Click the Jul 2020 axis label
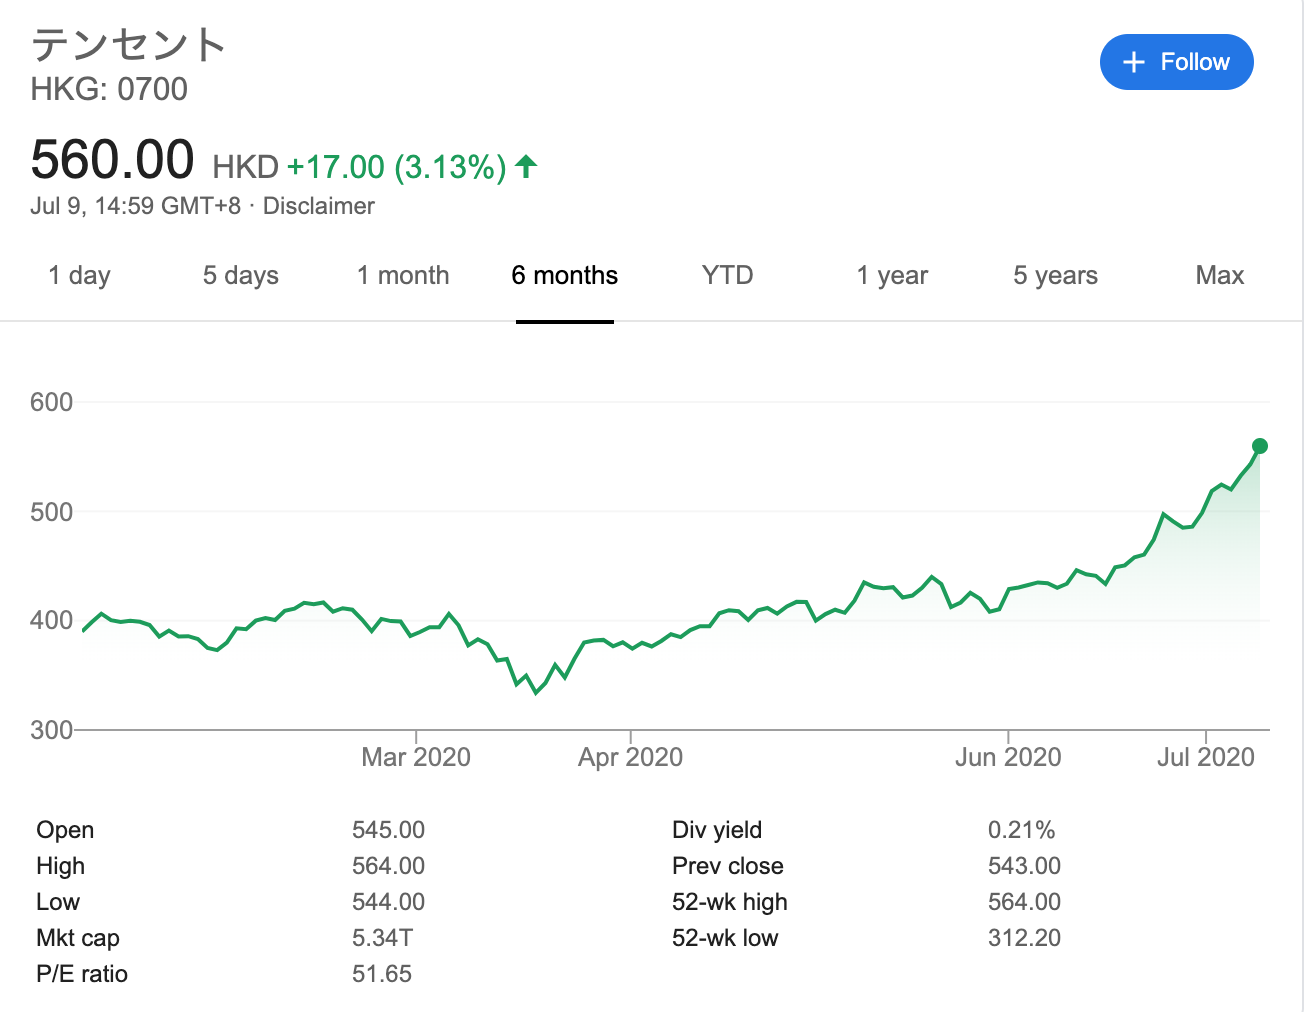Viewport: 1306px width, 1012px height. (1205, 757)
